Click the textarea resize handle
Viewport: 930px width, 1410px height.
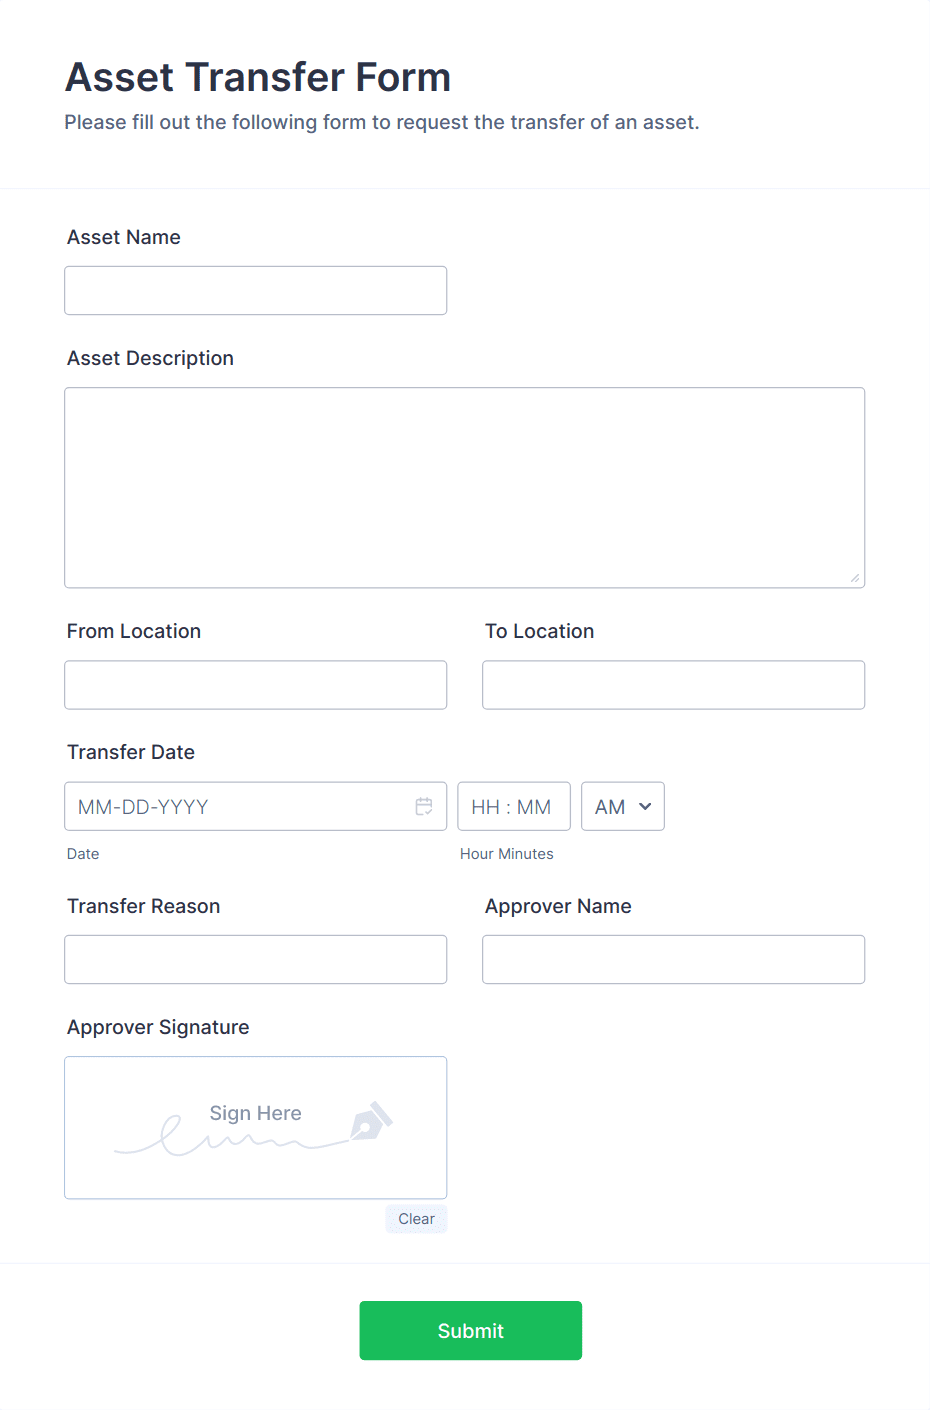(857, 578)
